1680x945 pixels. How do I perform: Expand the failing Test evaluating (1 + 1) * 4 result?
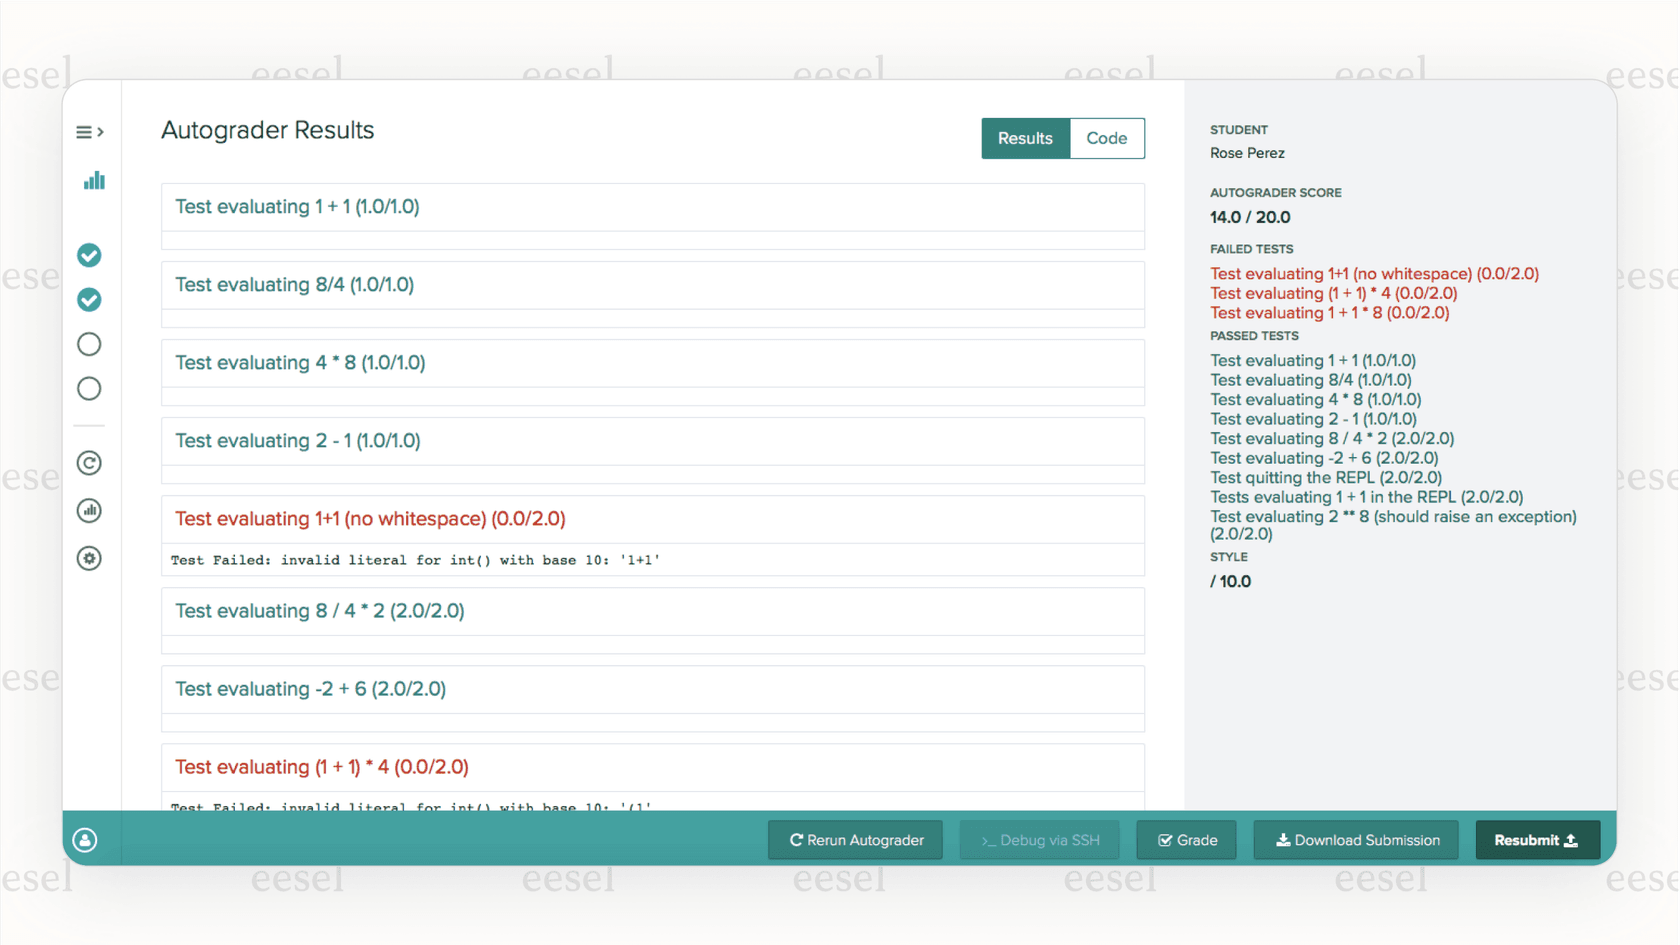(321, 766)
